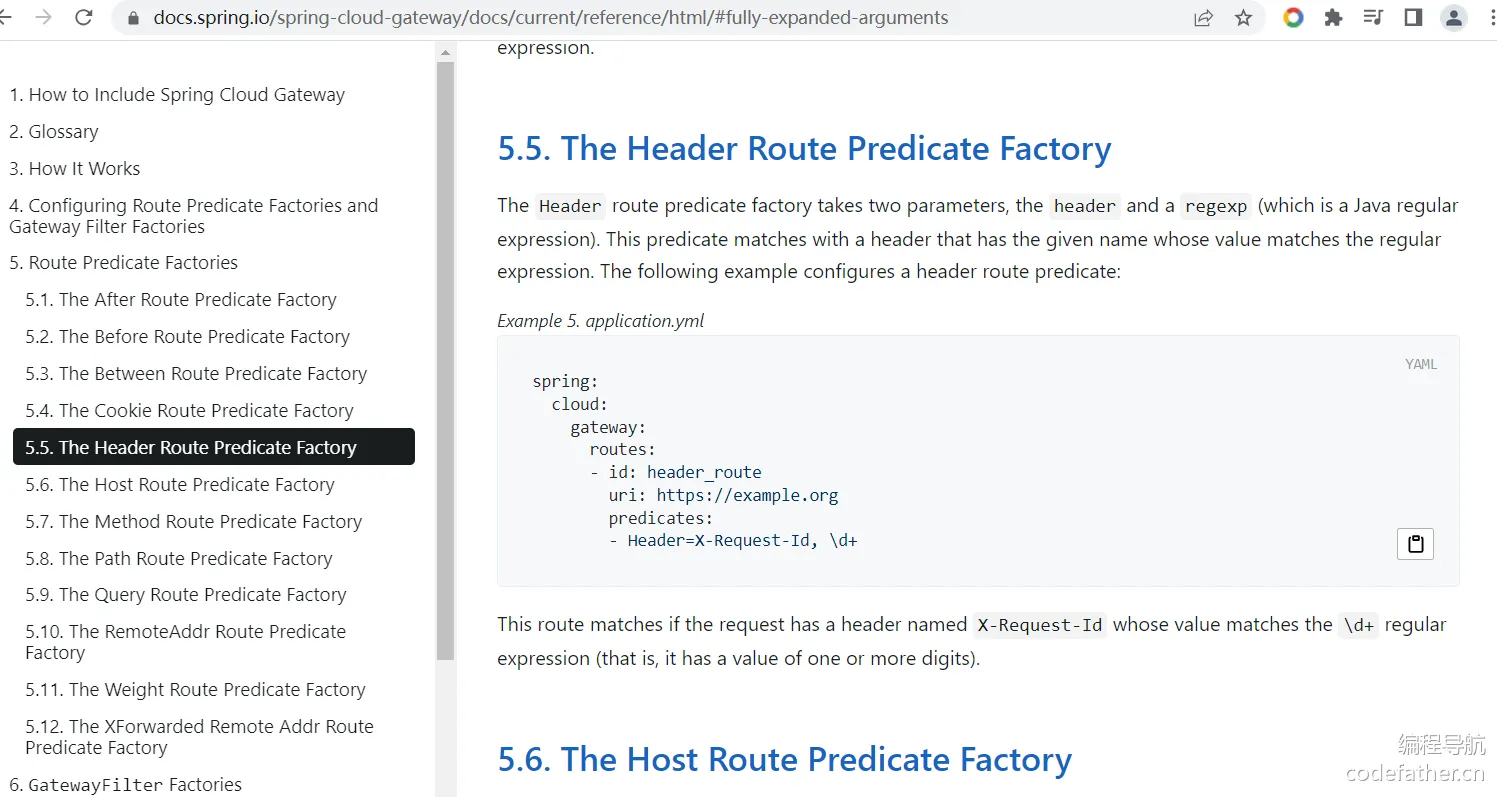The width and height of the screenshot is (1497, 797).
Task: Bookmark this page with the star icon
Action: (x=1243, y=18)
